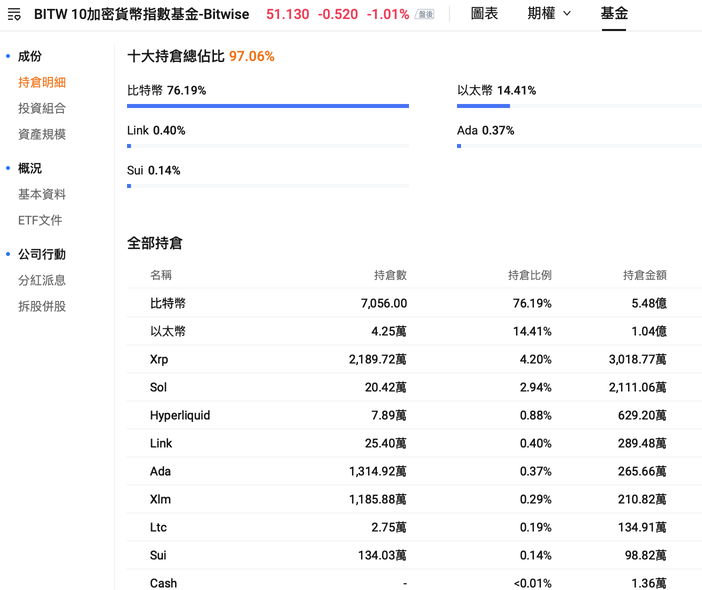Screen dimensions: 702x590
Task: Select the Sol holdings row
Action: click(414, 387)
